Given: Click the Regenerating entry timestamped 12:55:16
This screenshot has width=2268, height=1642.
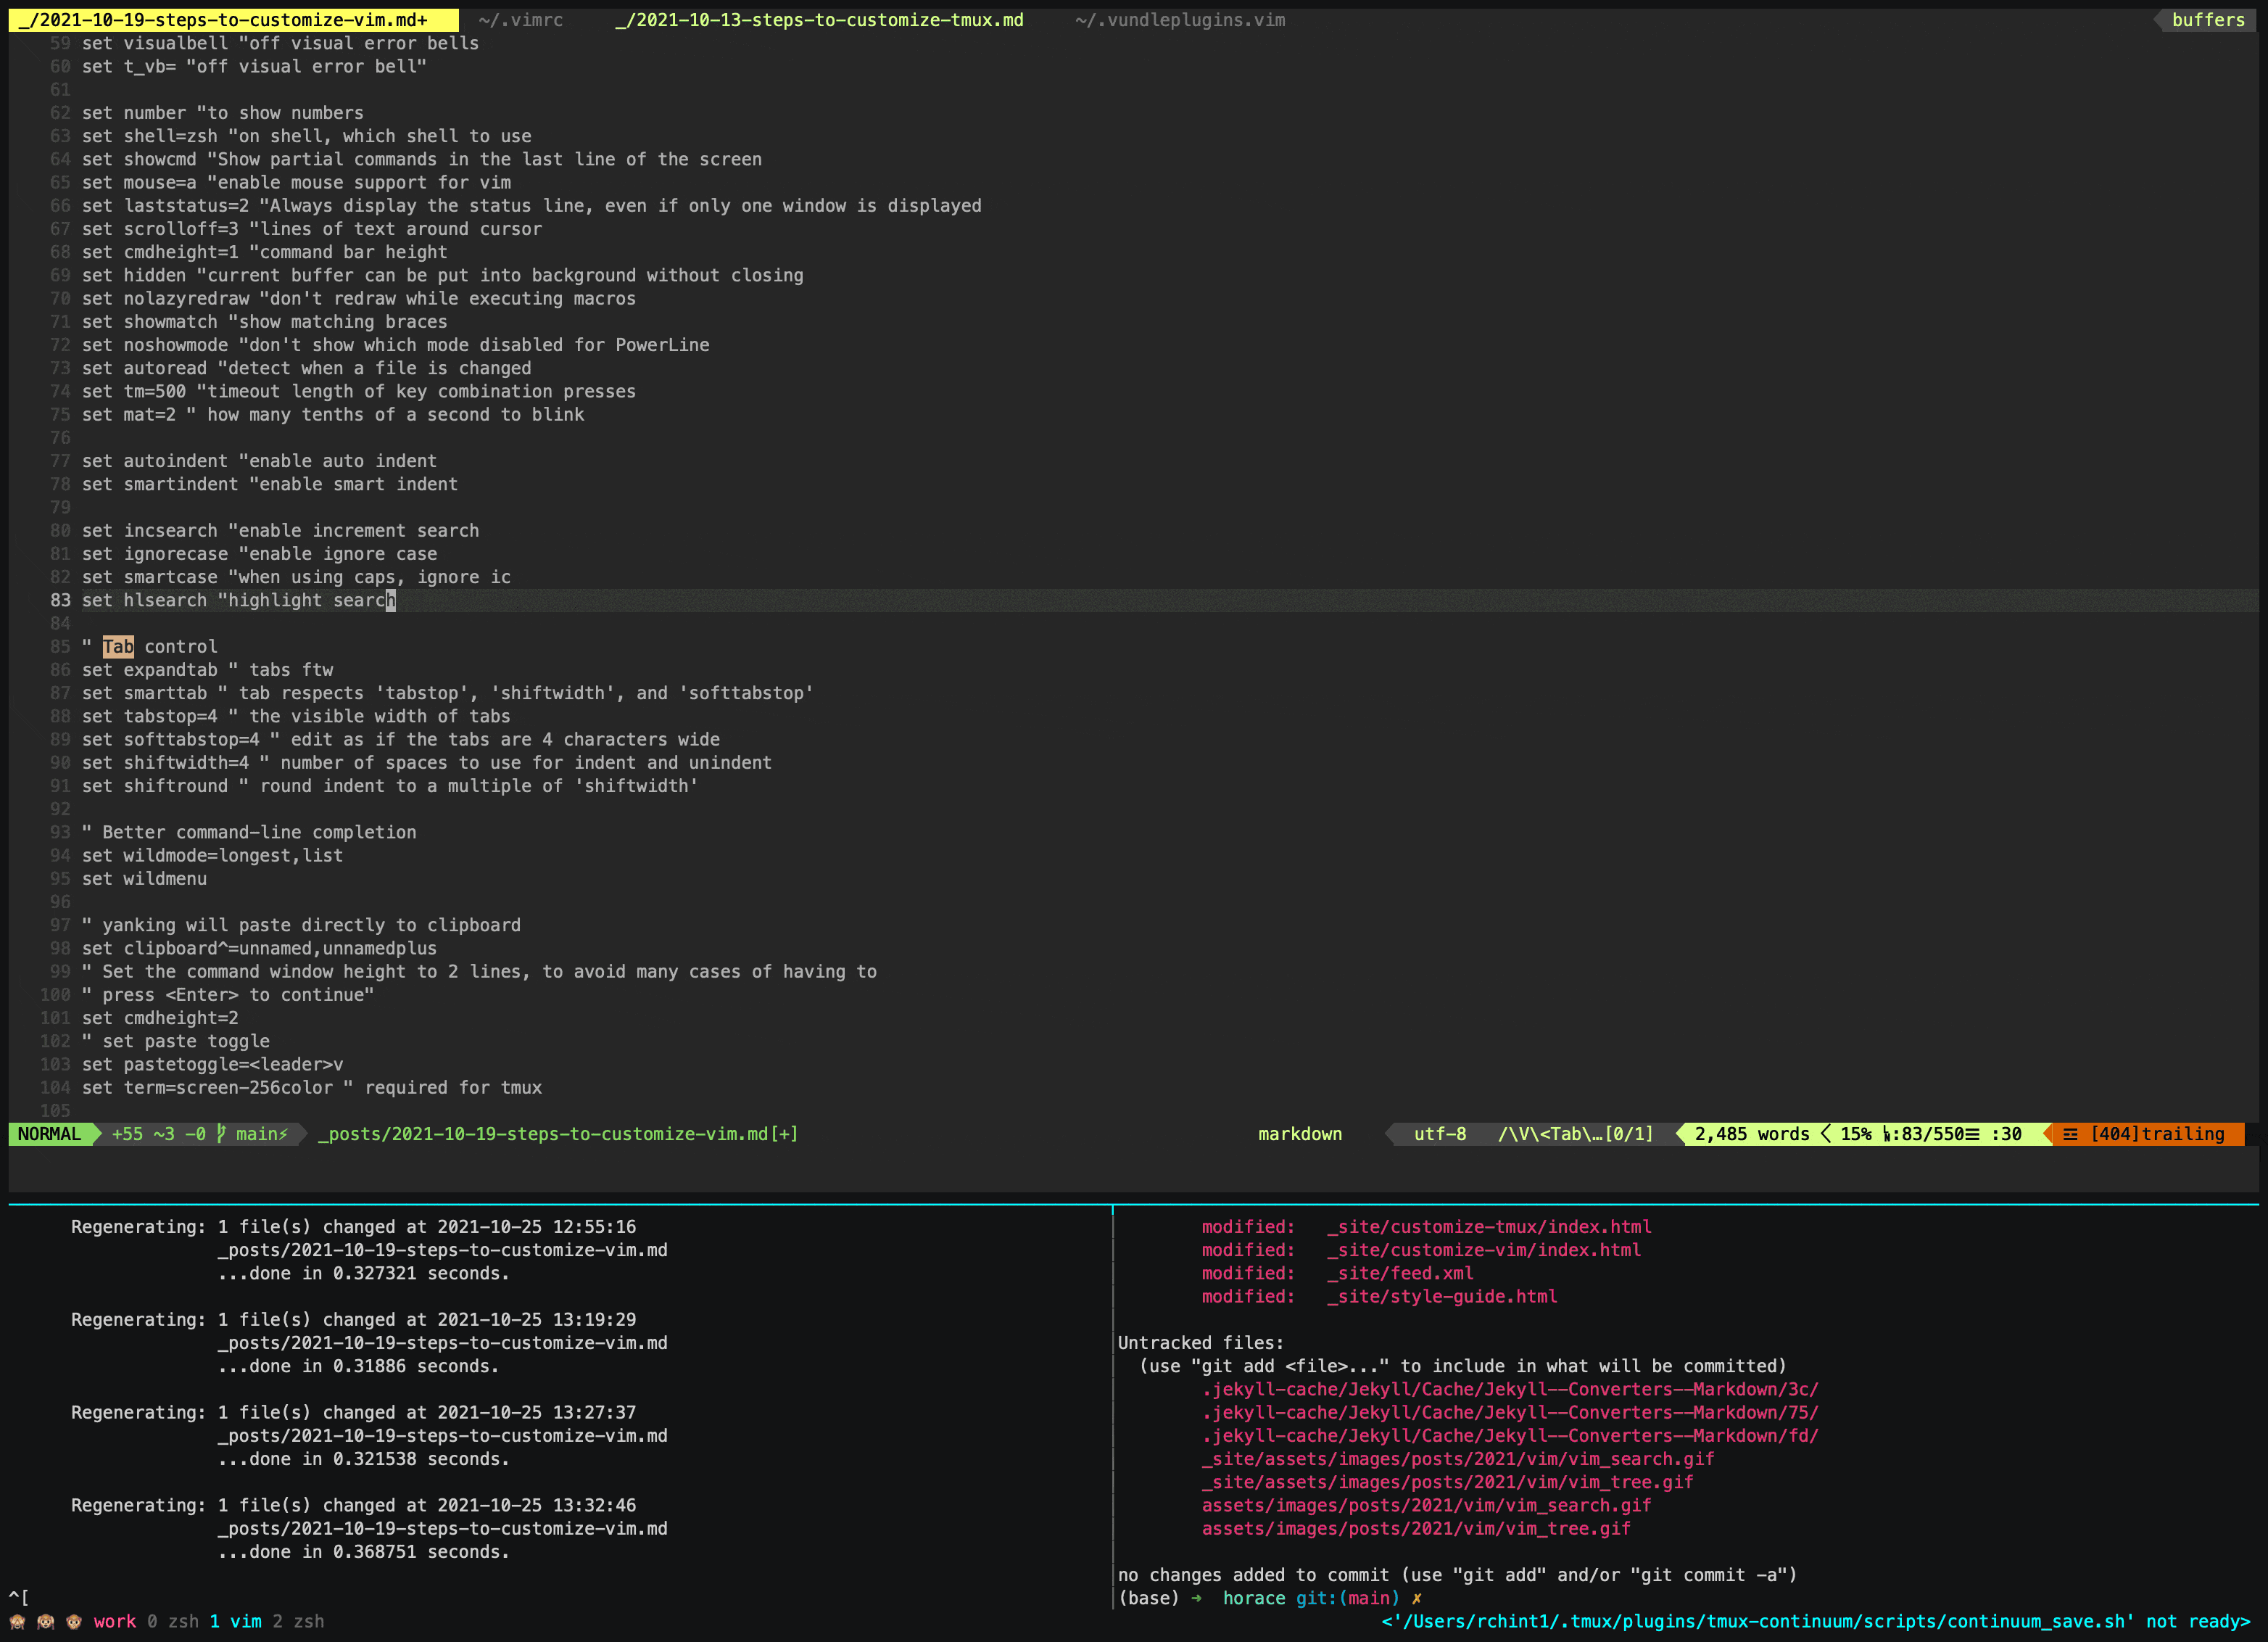Looking at the screenshot, I should (x=354, y=1227).
